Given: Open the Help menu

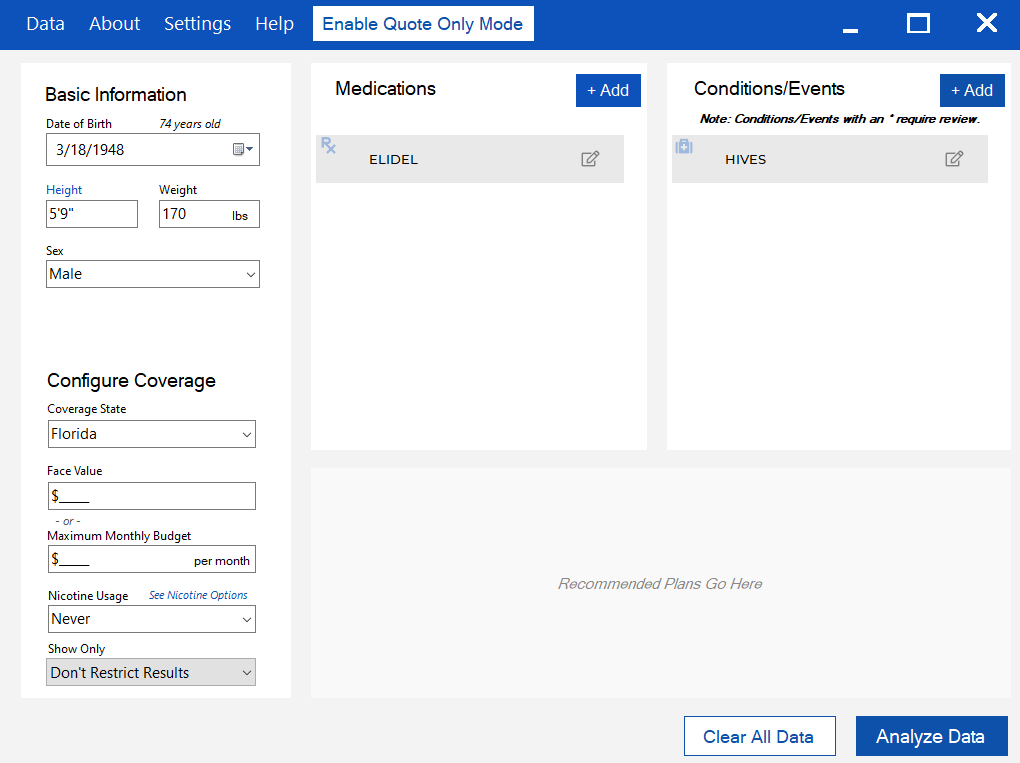Looking at the screenshot, I should 274,24.
